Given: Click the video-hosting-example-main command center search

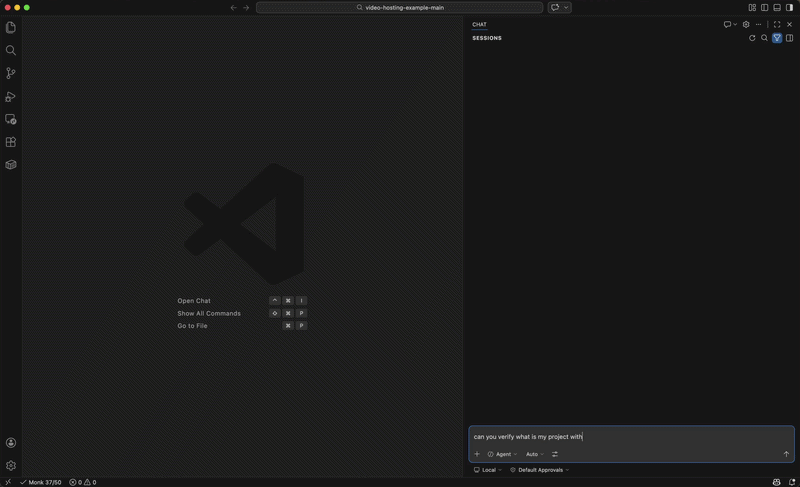Looking at the screenshot, I should tap(399, 8).
